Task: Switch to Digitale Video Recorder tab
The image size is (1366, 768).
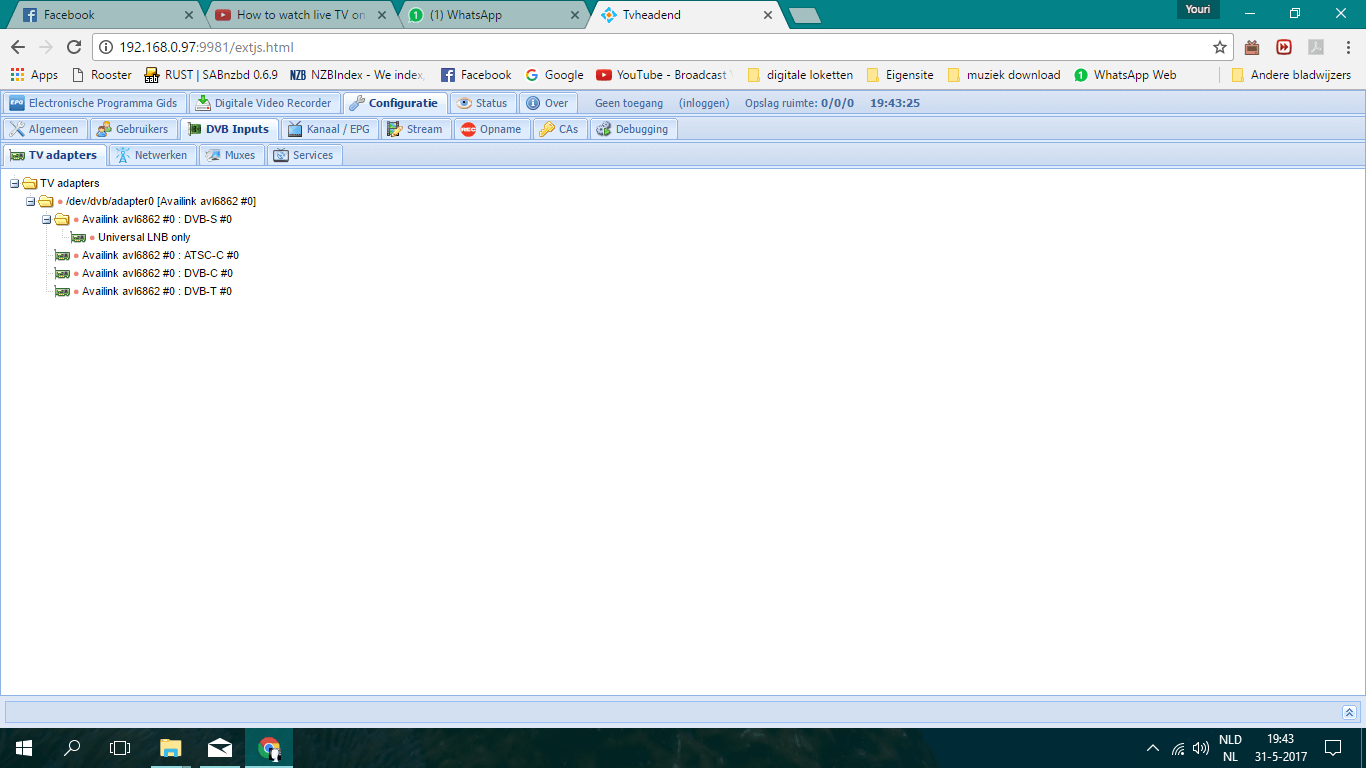Action: point(264,103)
